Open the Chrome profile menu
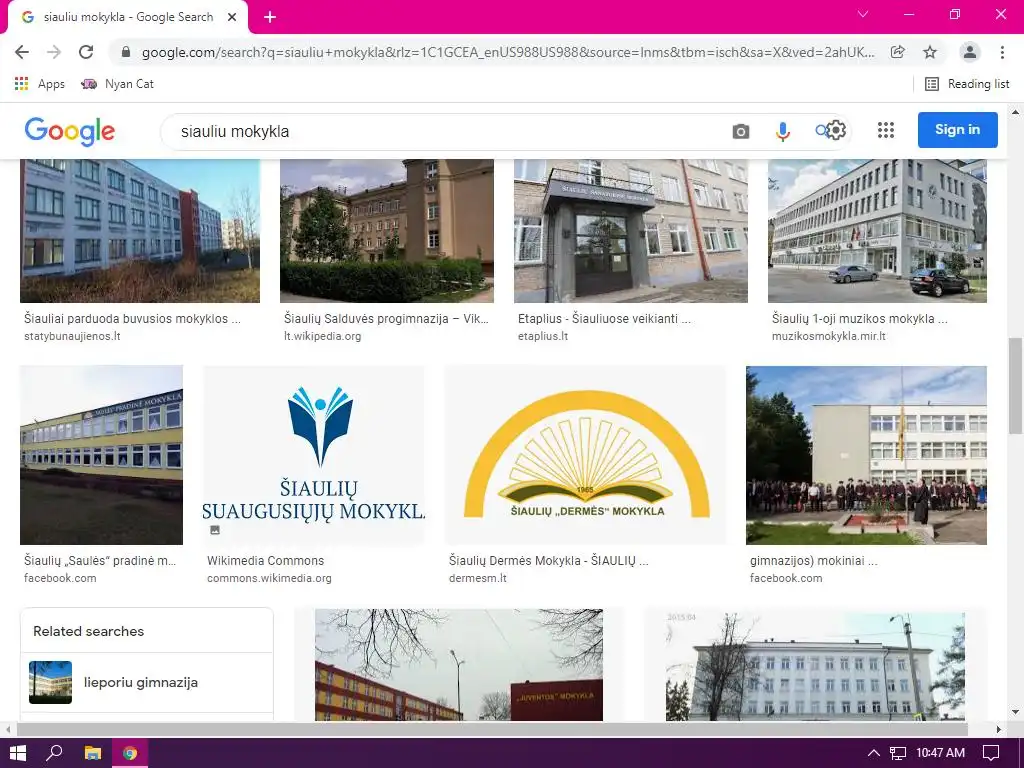 pos(970,52)
